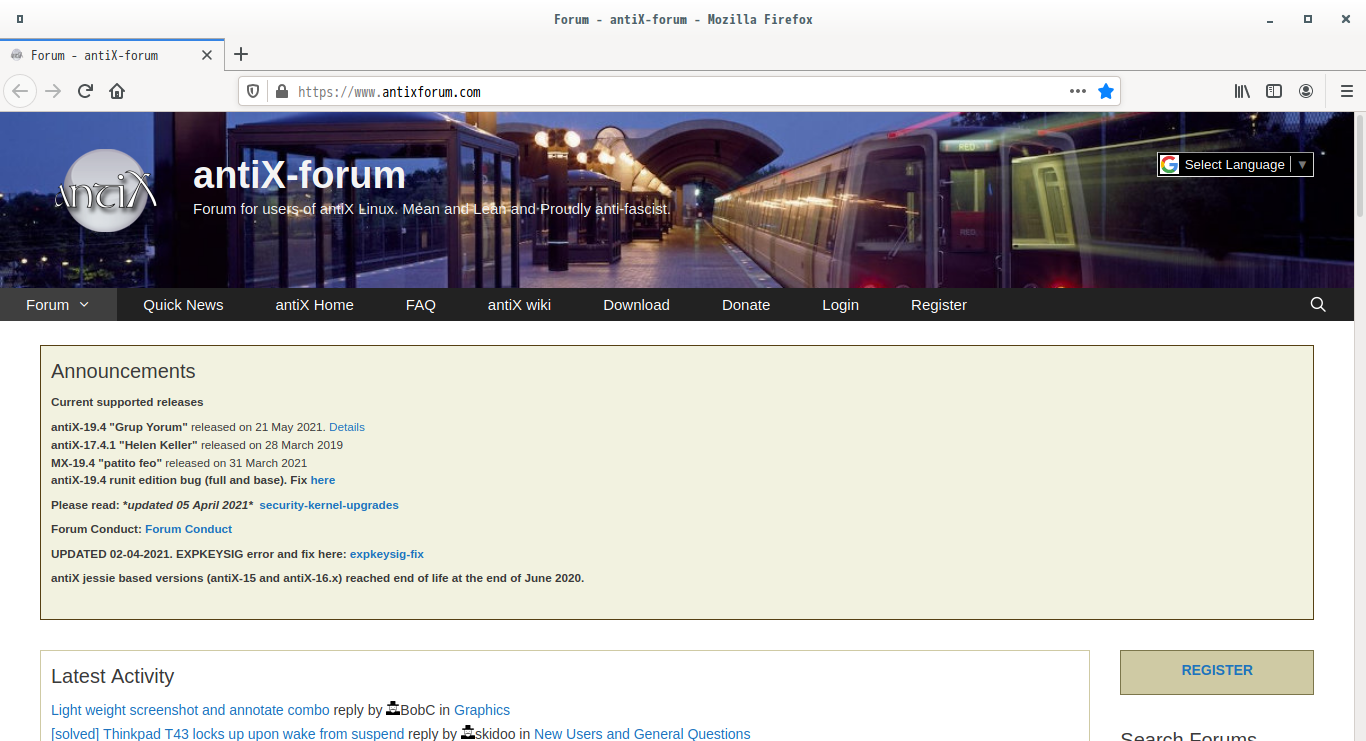Open the Download menu item
1366x741 pixels.
(x=636, y=305)
